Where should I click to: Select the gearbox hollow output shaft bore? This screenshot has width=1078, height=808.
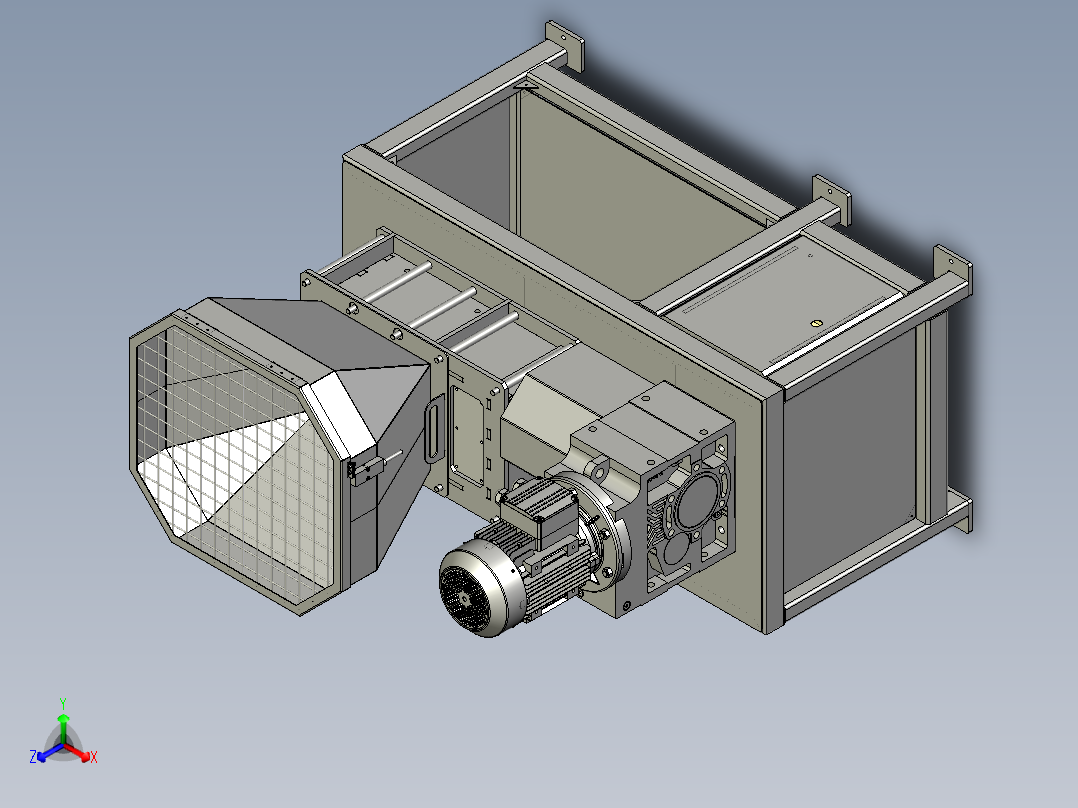(697, 502)
